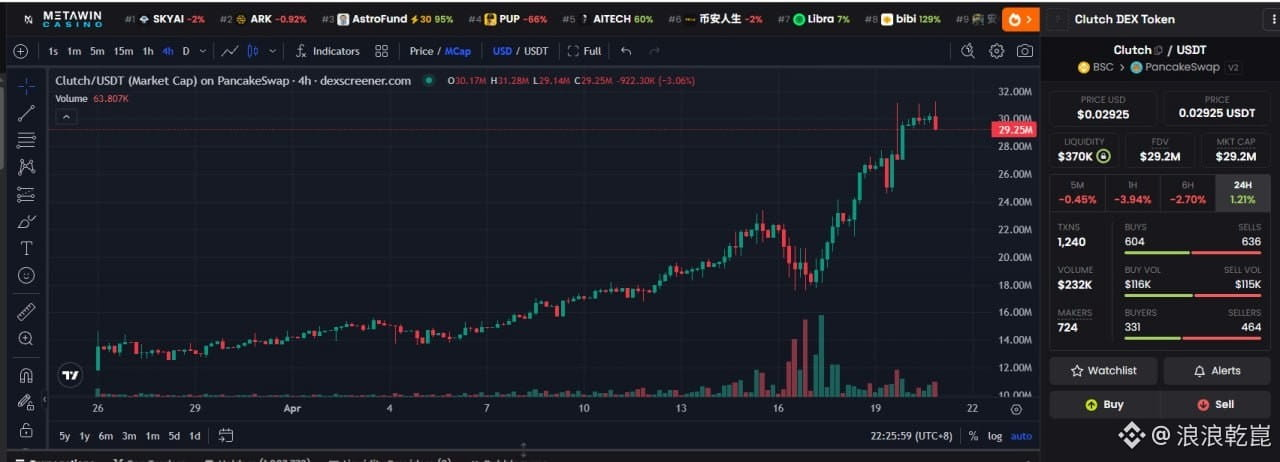Select the 1h time interval

point(148,51)
